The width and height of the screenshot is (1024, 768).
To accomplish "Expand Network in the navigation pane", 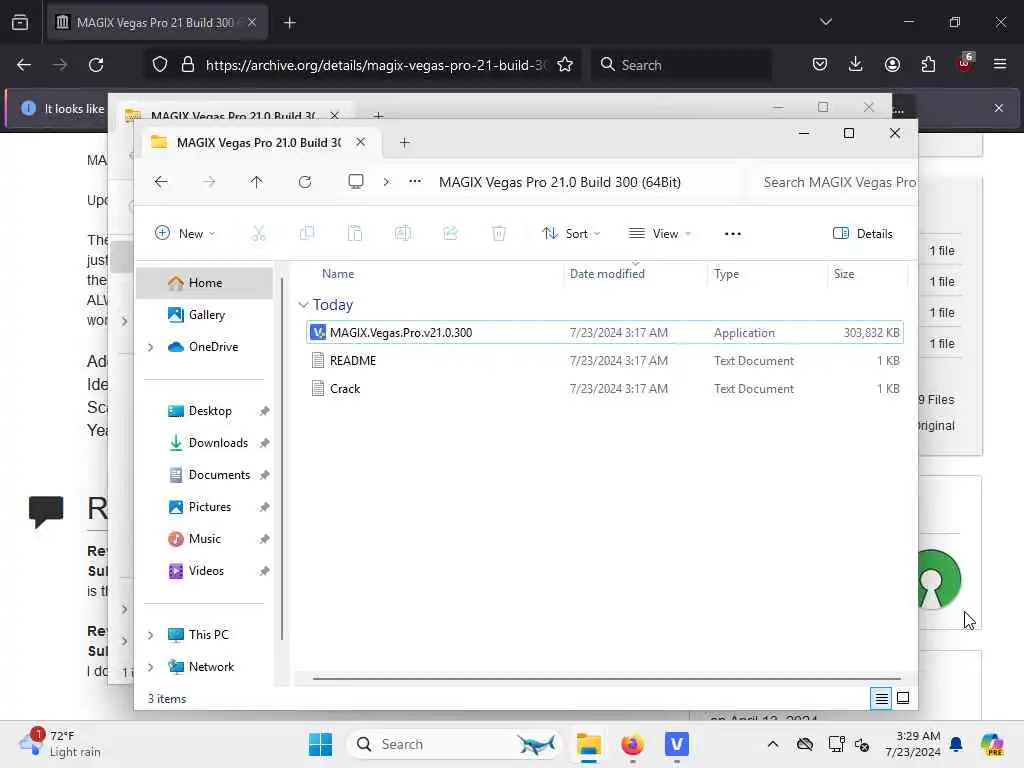I will click(x=151, y=667).
